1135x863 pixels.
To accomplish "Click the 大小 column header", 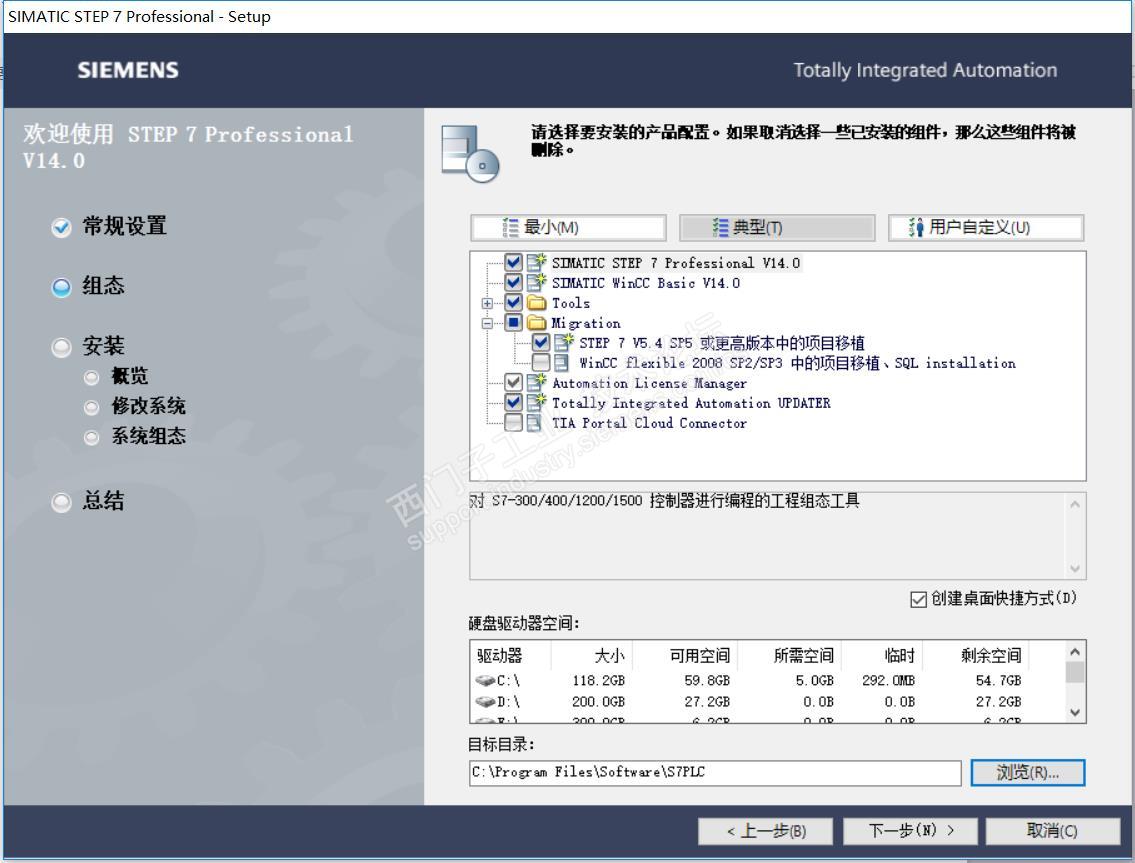I will 592,656.
